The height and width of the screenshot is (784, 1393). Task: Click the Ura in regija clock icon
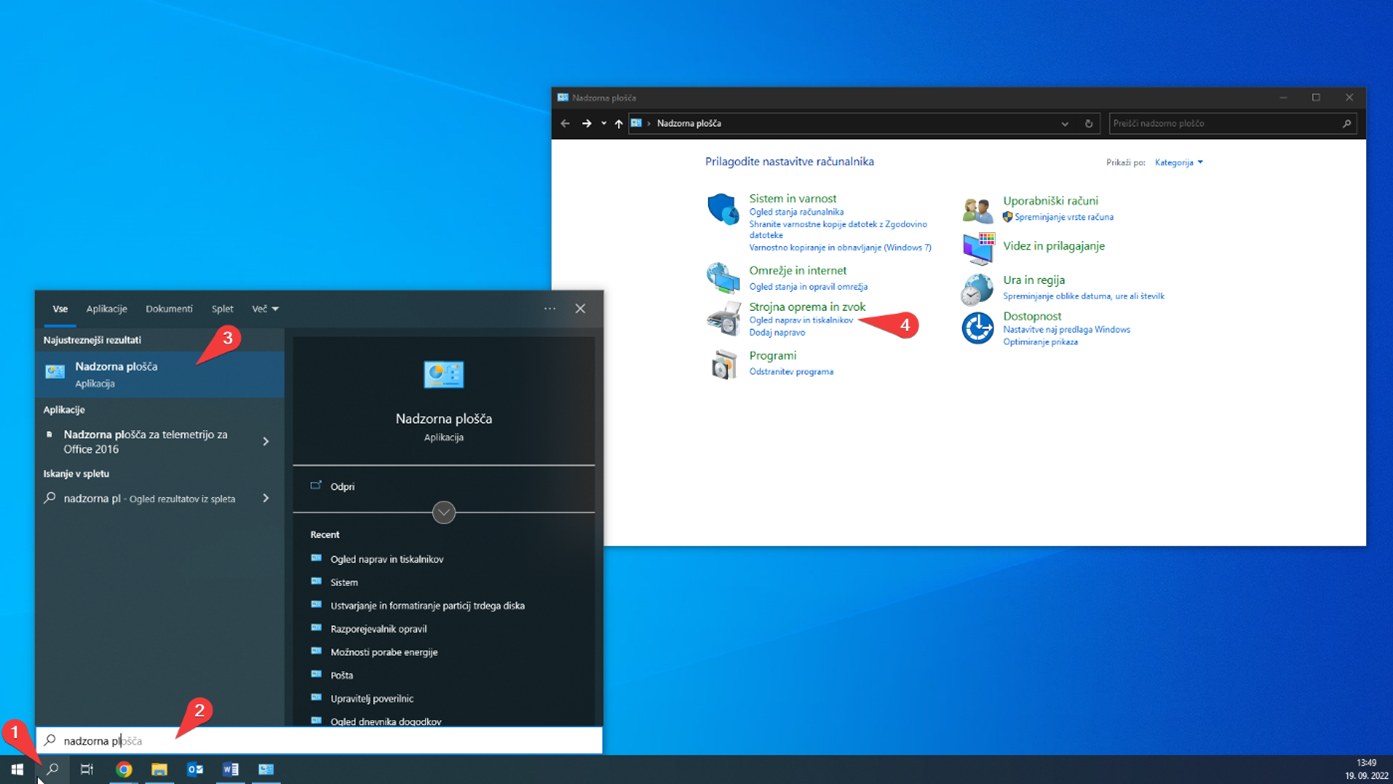pyautogui.click(x=977, y=289)
